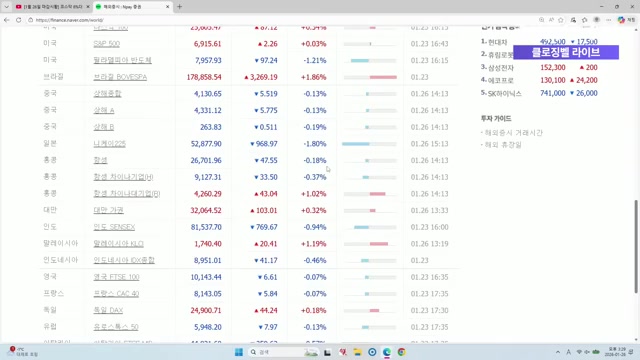This screenshot has height=360, width=640.
Task: Click the 클로징벨 라이브 banner
Action: (566, 52)
